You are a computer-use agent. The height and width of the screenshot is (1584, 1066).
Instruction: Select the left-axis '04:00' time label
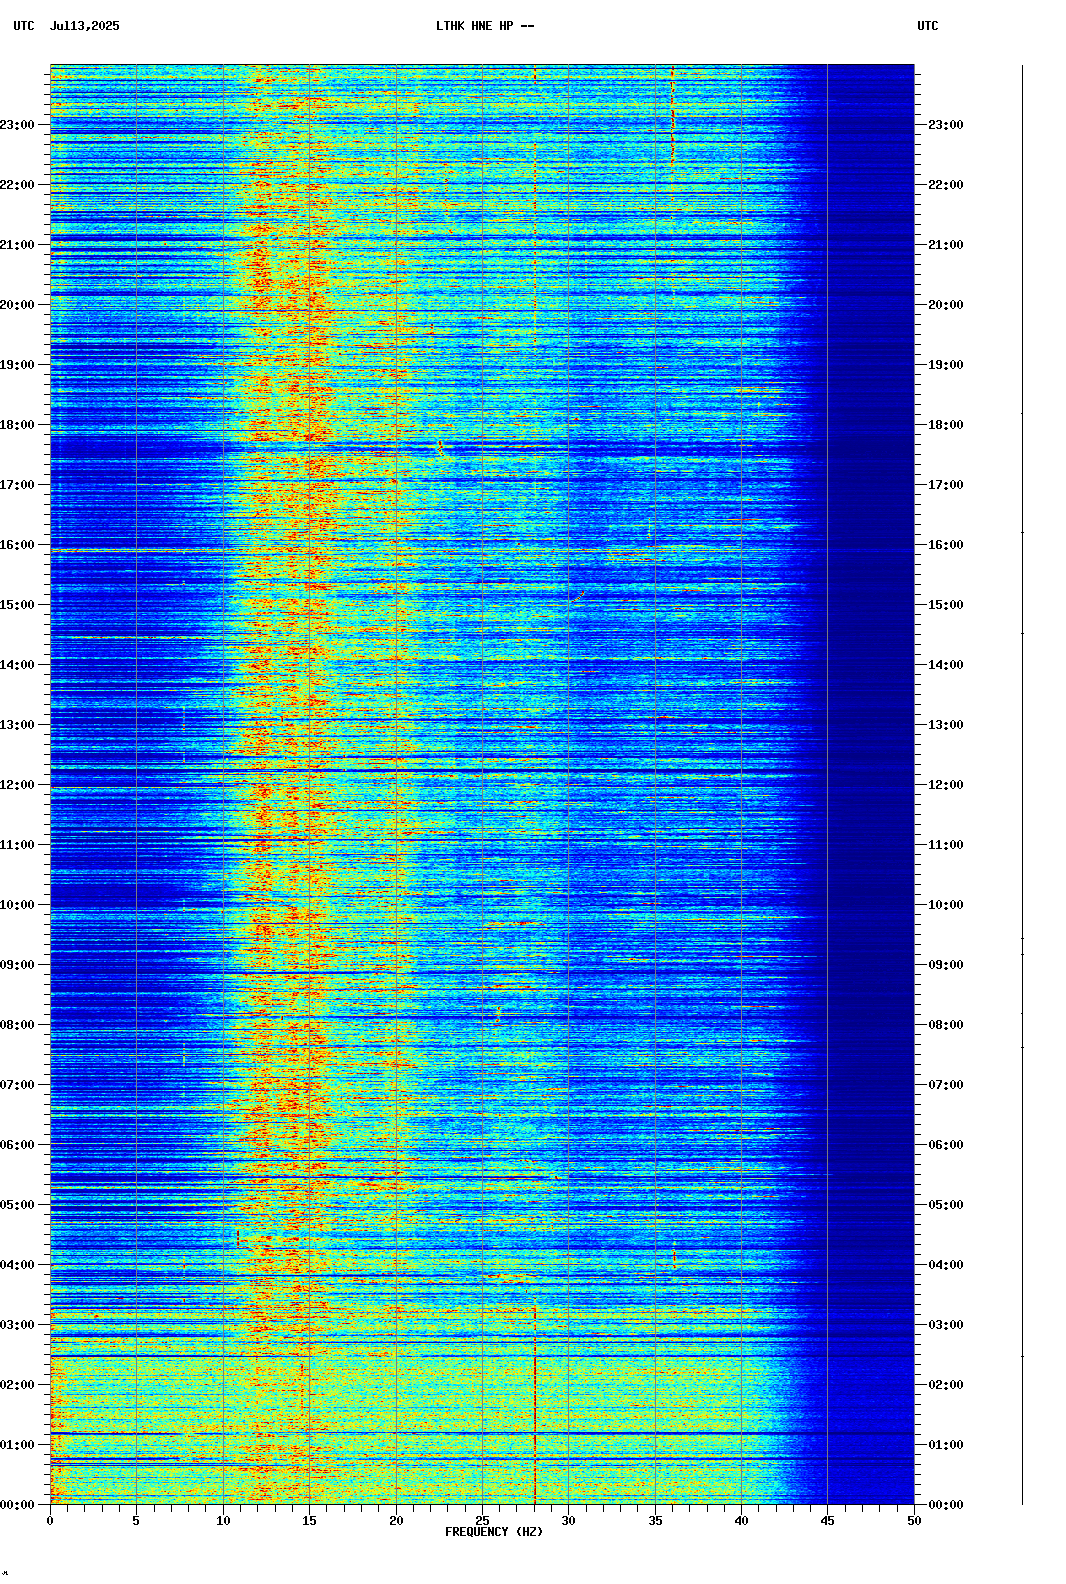pos(17,1265)
